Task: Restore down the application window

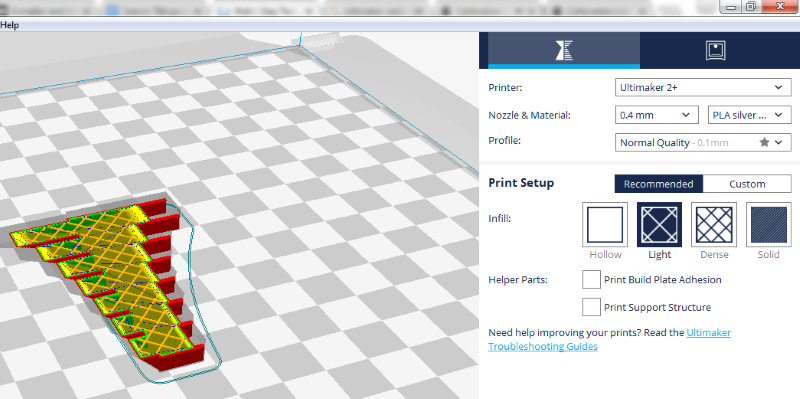Action: [751, 6]
